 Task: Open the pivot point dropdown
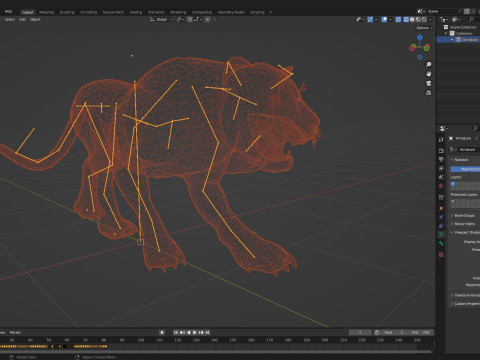[180, 19]
